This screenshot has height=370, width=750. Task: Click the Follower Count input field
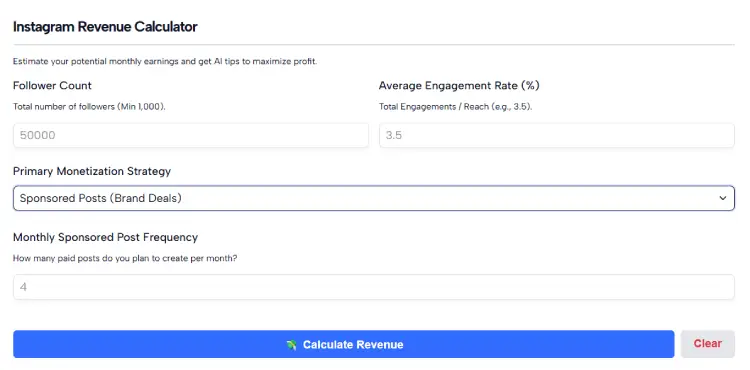(191, 135)
